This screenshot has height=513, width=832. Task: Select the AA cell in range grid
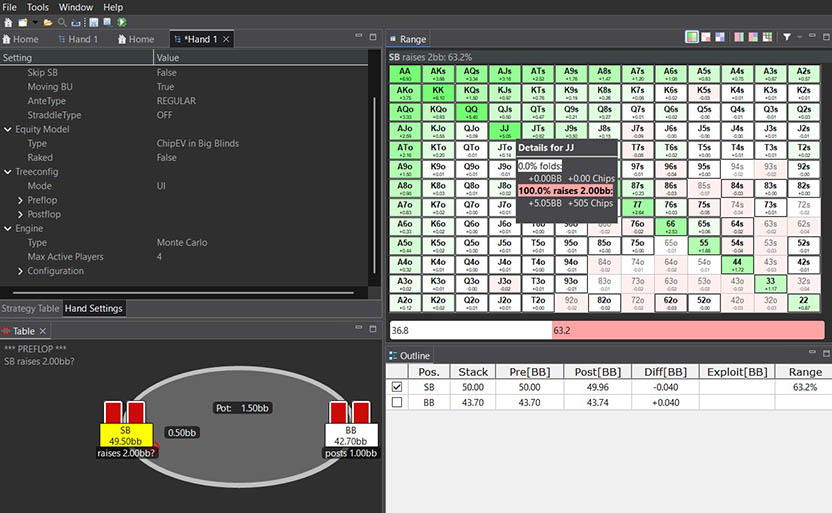405,74
